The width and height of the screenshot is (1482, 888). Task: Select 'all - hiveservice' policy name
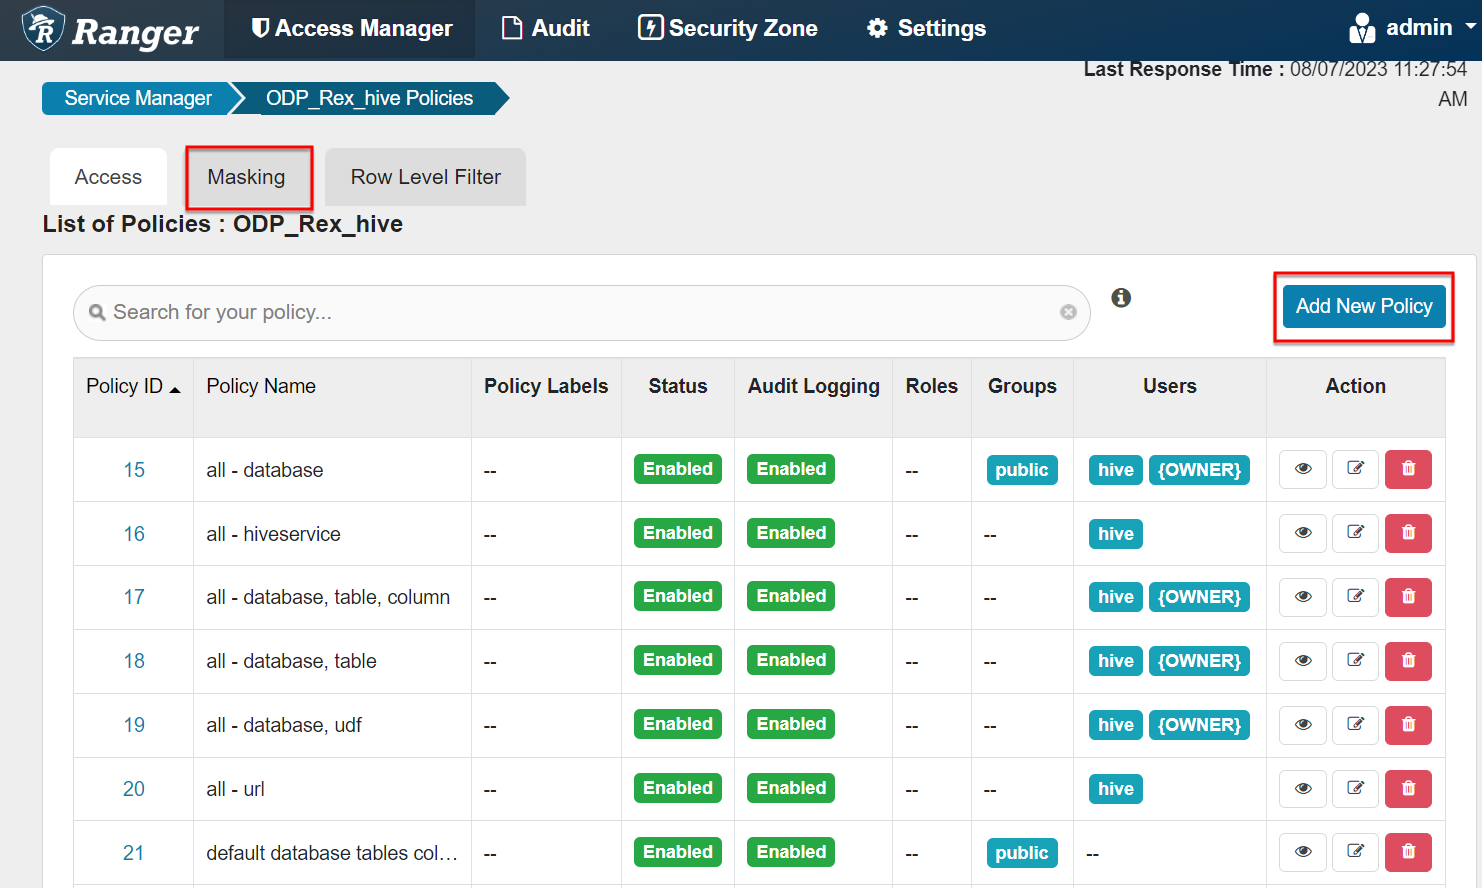click(273, 534)
